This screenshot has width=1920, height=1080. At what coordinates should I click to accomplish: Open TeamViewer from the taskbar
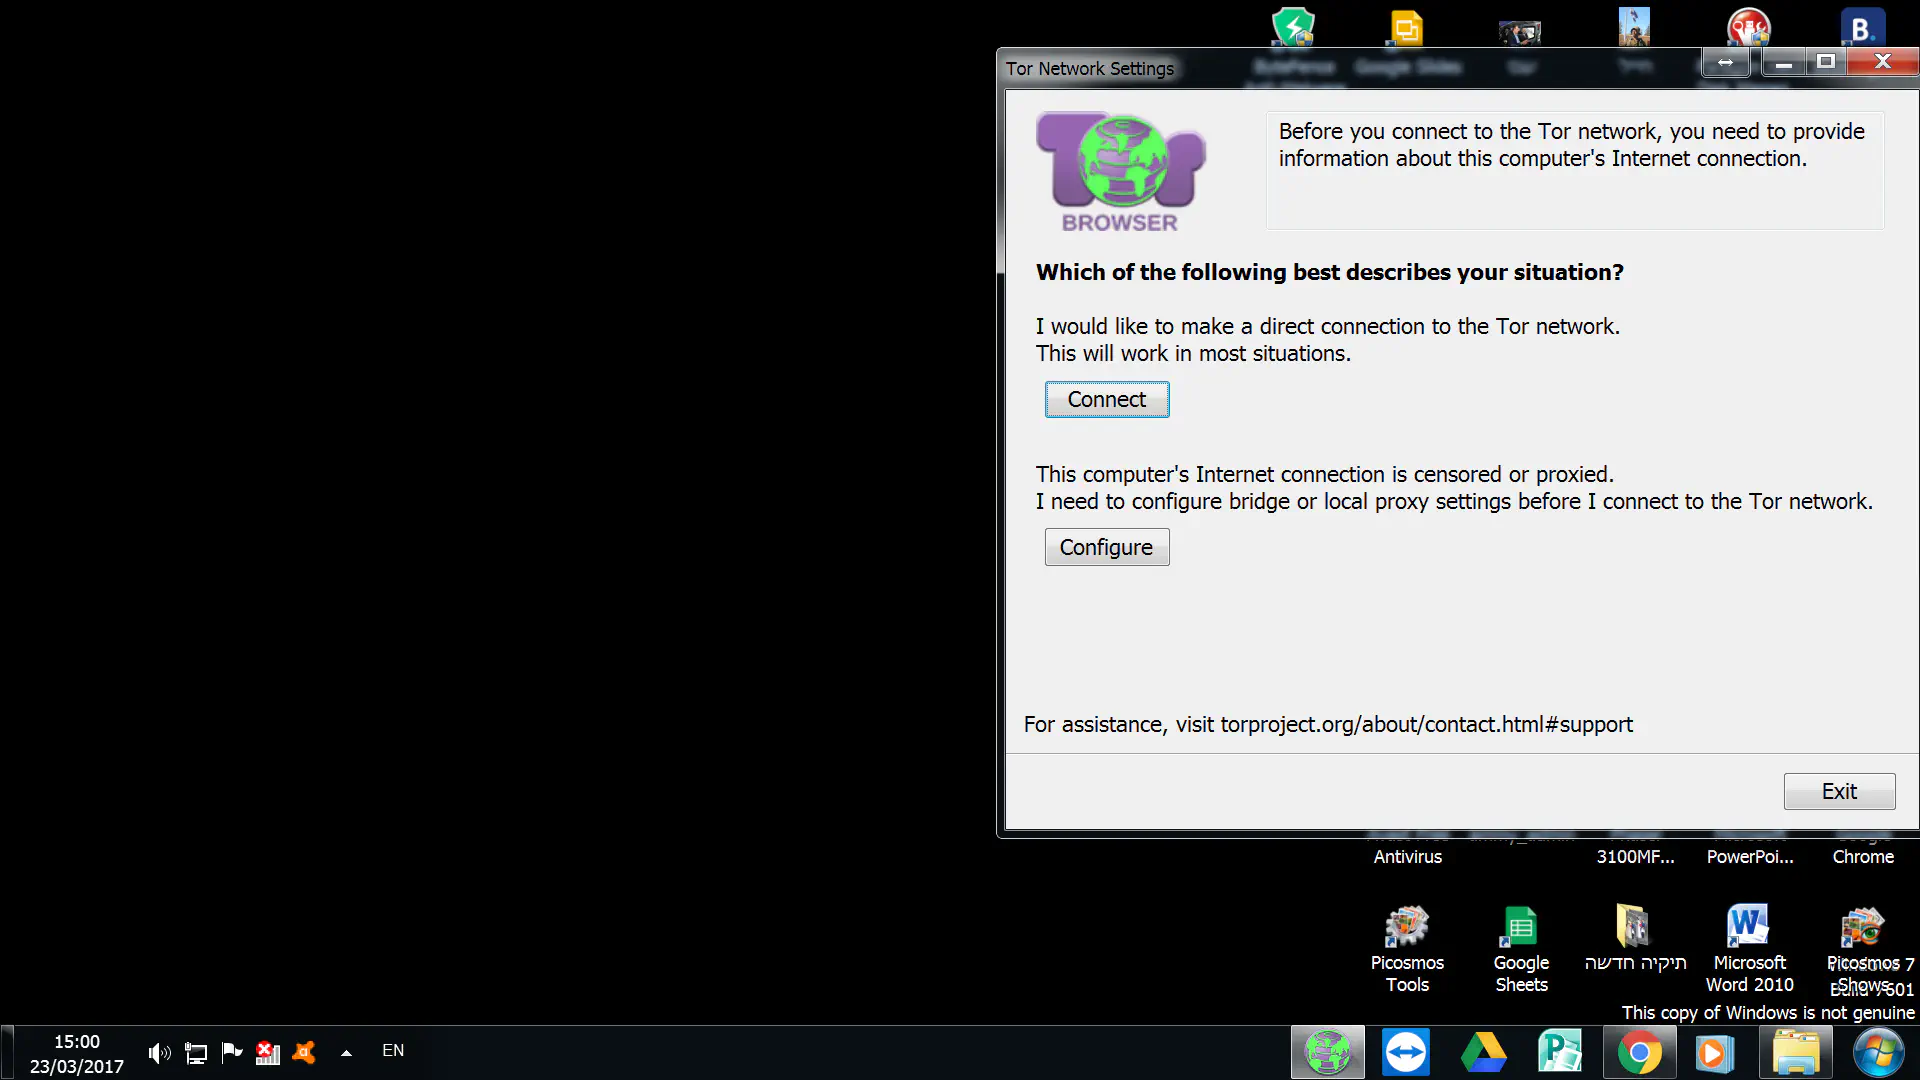(1405, 1052)
